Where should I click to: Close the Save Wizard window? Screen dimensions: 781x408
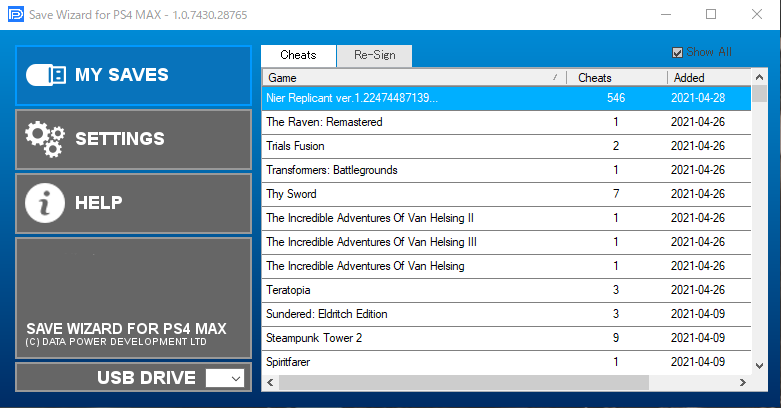[757, 14]
